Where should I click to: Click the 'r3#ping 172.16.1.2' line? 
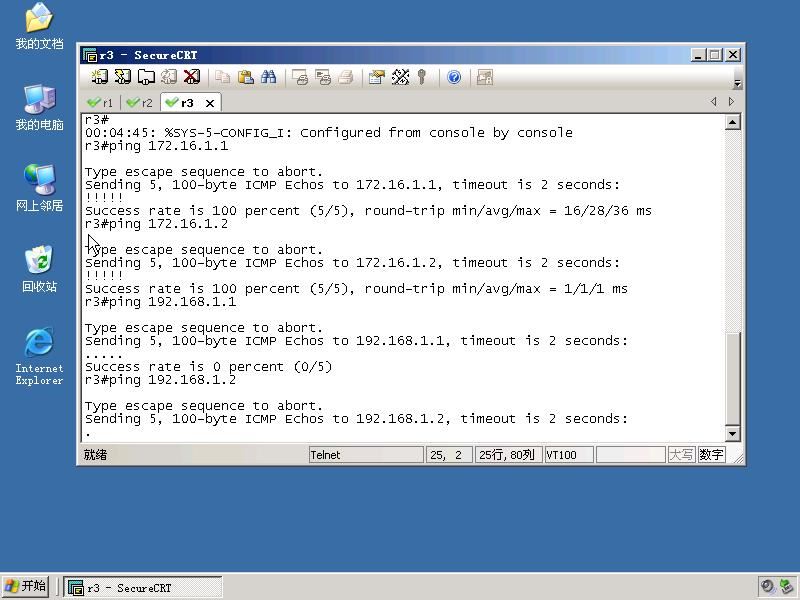pos(157,224)
